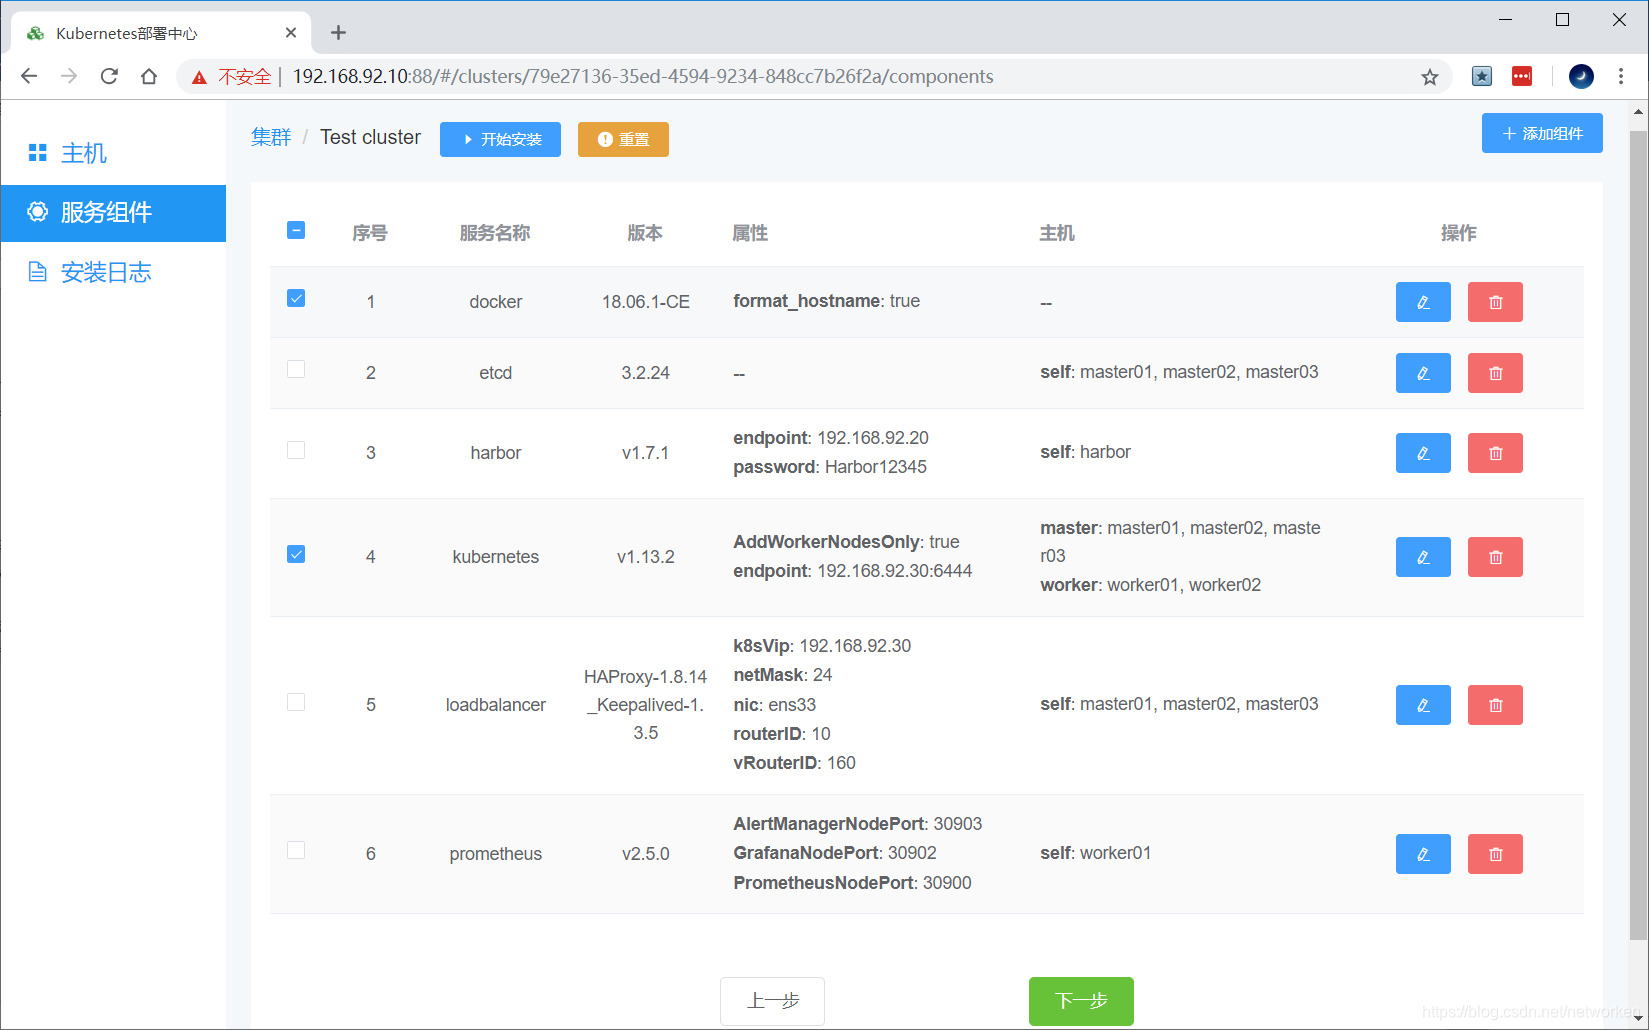Select the GrafanaNodePort 30902 attribute
This screenshot has width=1649, height=1030.
click(835, 853)
